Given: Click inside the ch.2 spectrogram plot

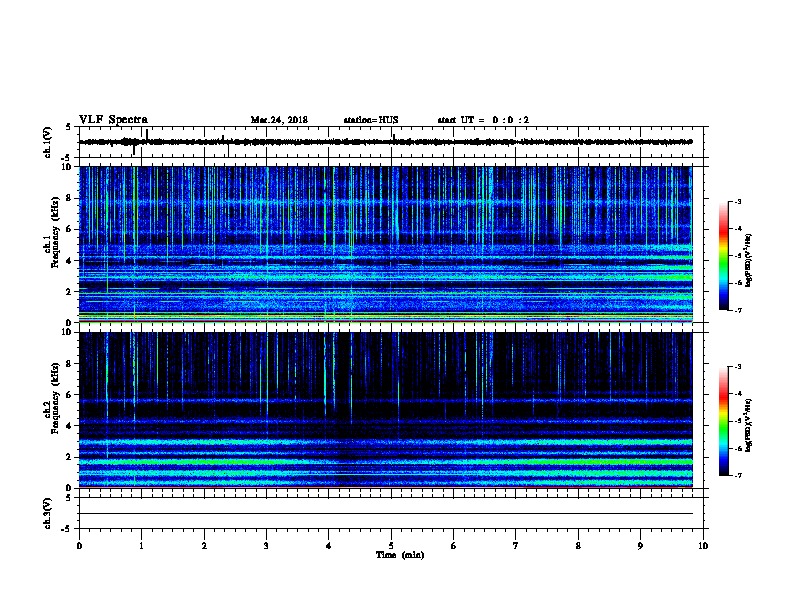Looking at the screenshot, I should click(386, 410).
